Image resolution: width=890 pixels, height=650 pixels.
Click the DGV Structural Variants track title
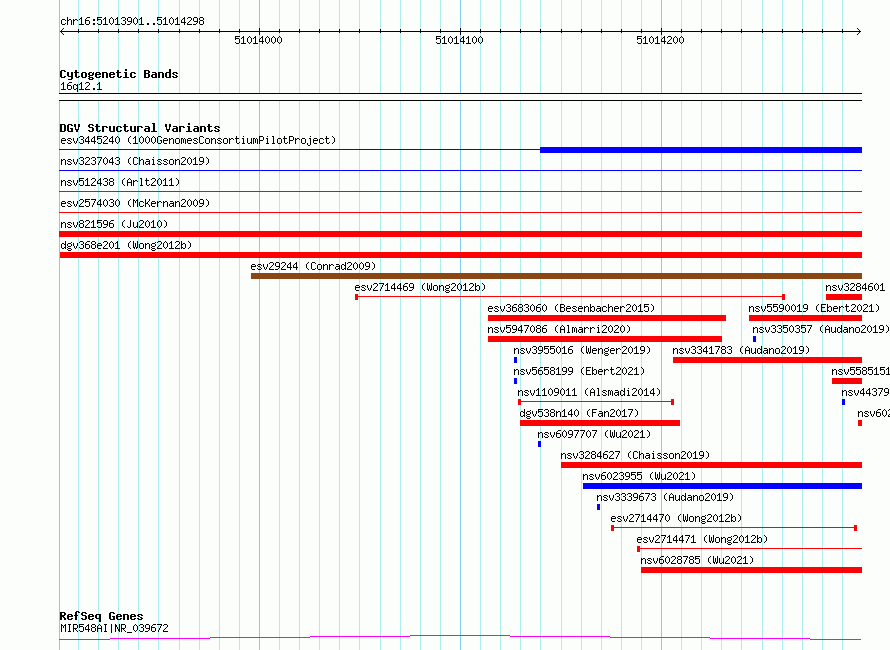[x=140, y=128]
